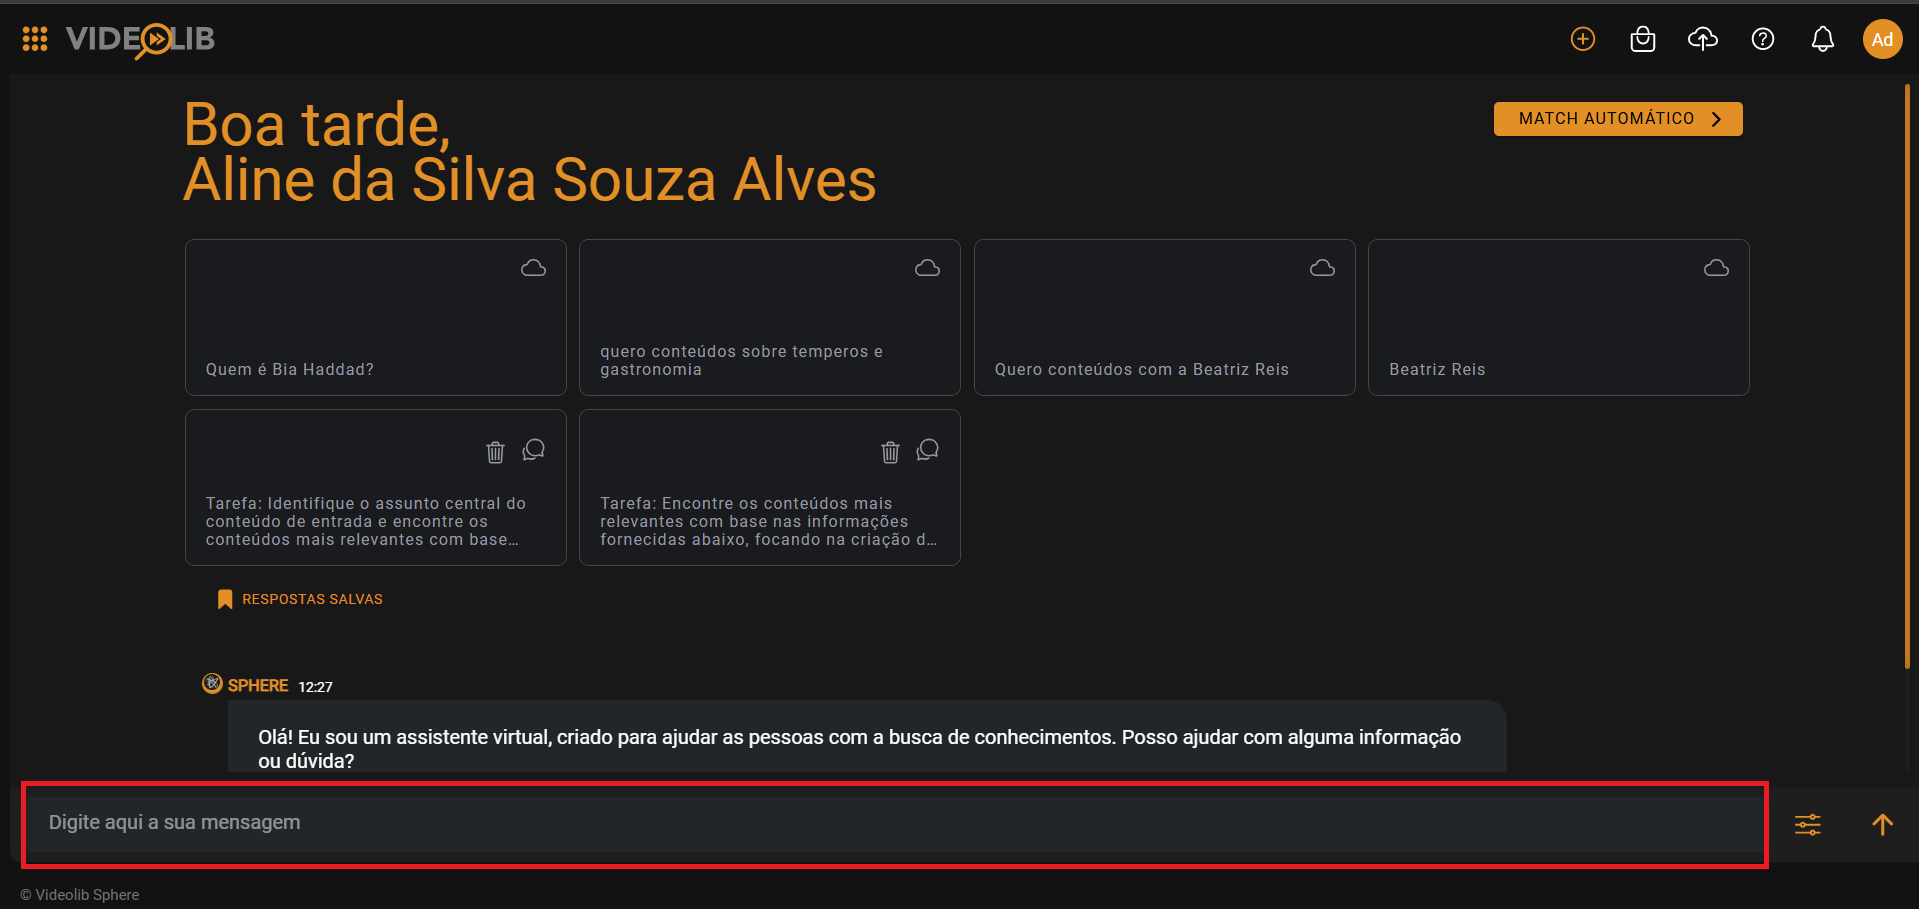Open the 'Ad' user avatar menu
Image resolution: width=1919 pixels, height=909 pixels.
[1882, 39]
